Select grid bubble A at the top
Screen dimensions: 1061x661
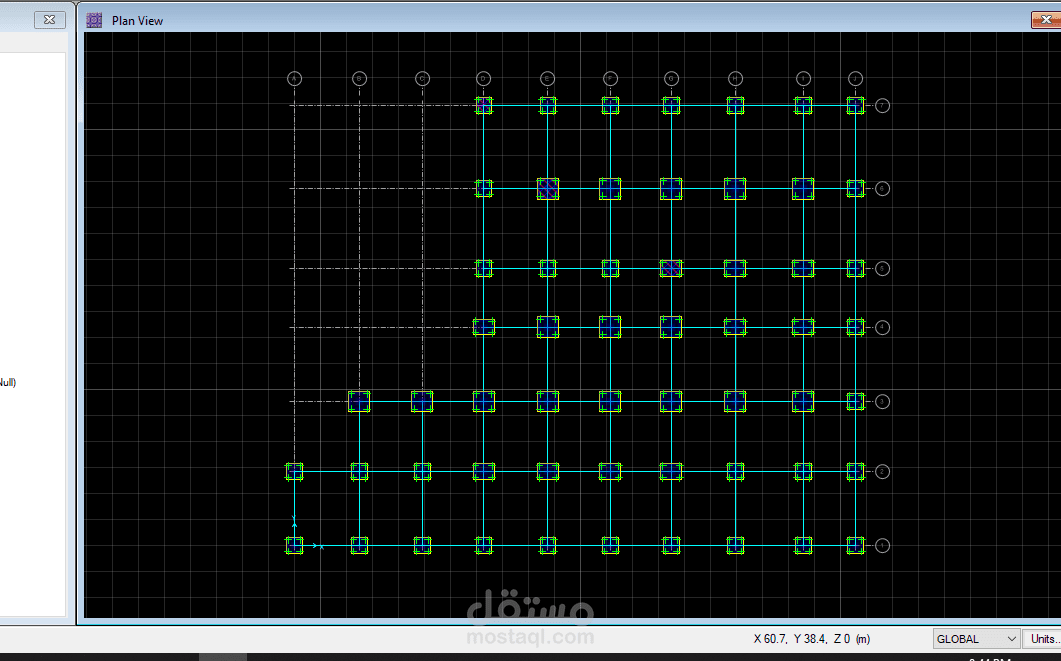tap(294, 79)
